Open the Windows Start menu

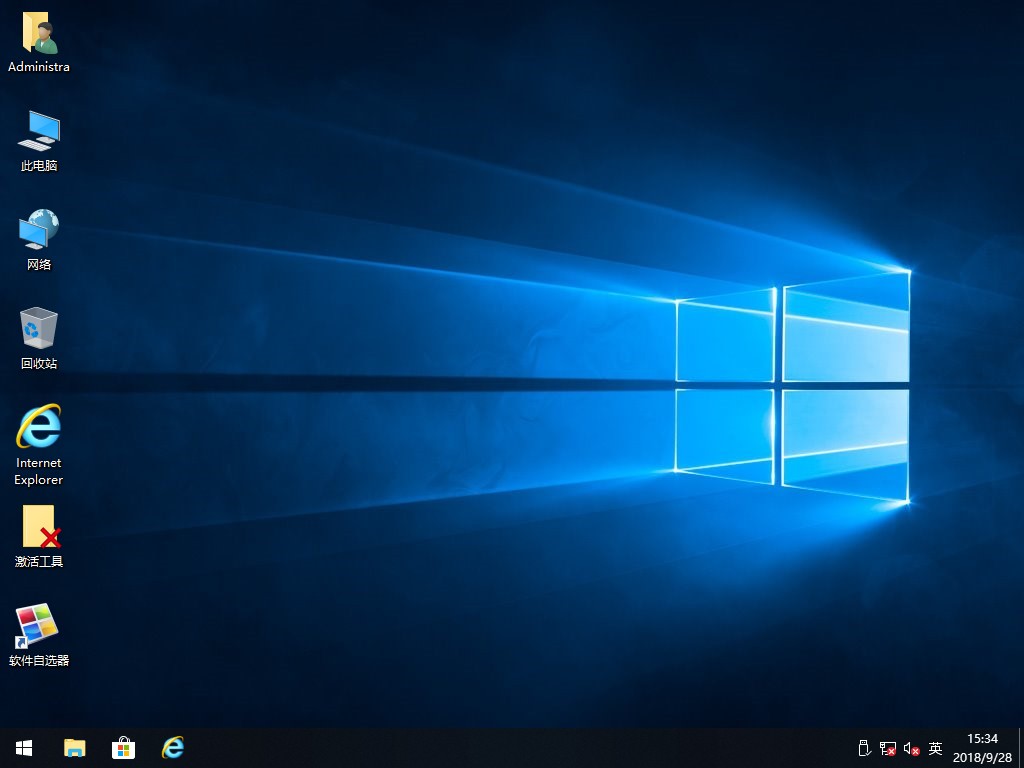[24, 748]
